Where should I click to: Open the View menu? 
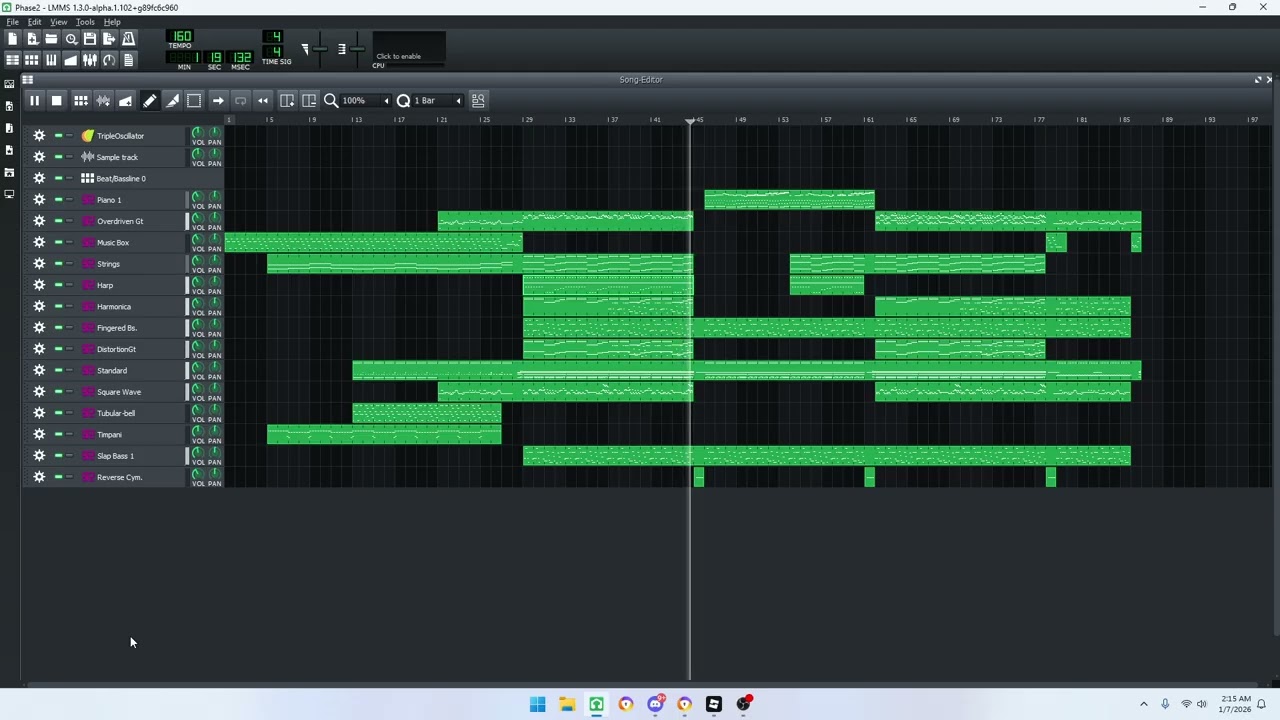pos(59,22)
